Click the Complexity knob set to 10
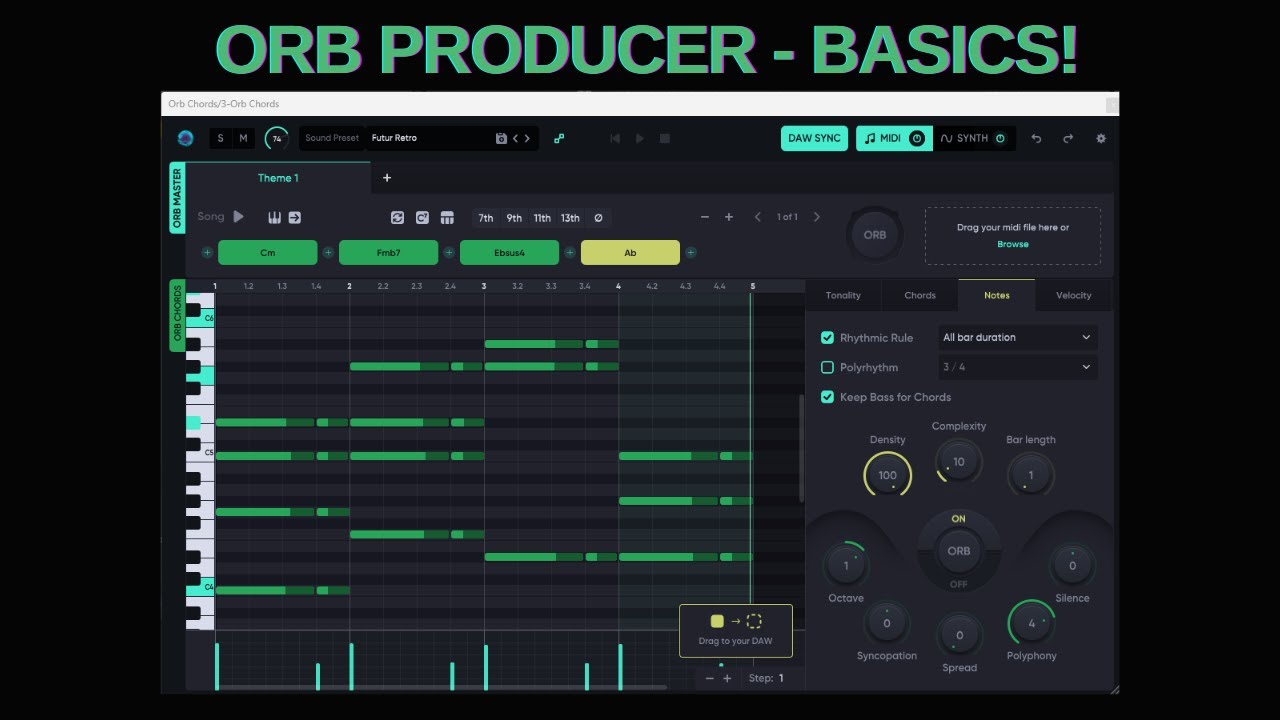The width and height of the screenshot is (1280, 720). (959, 462)
